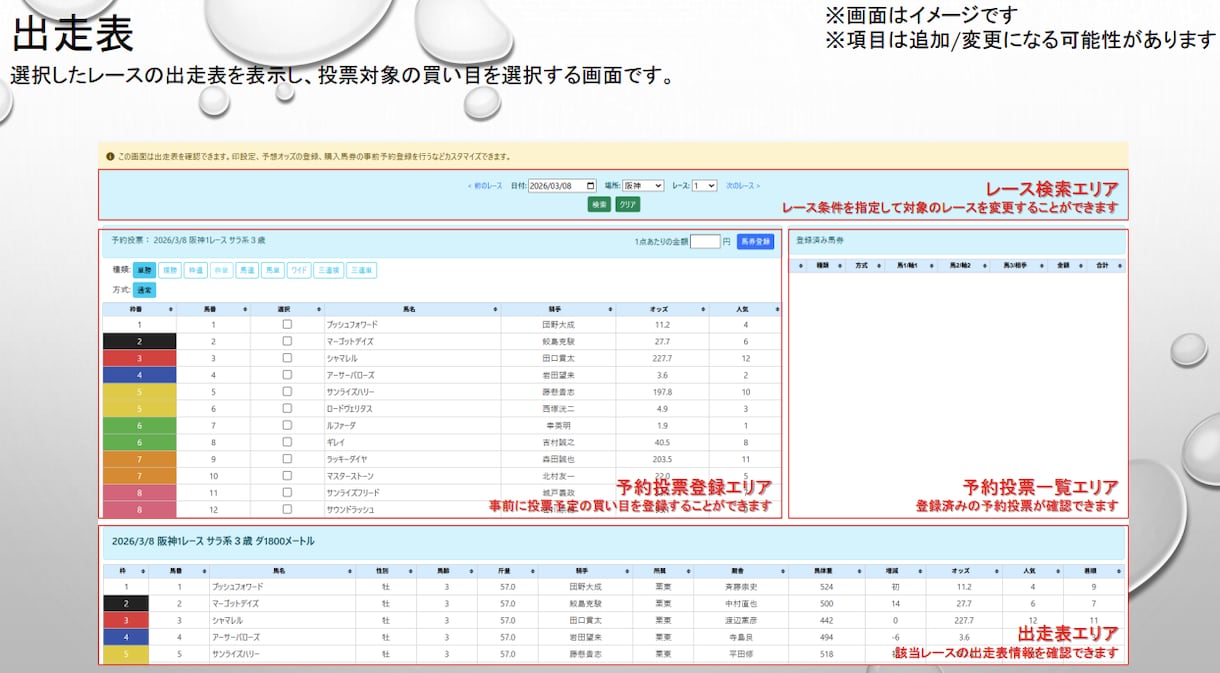Check the box beside アーサーバローズ
Screen dimensions: 1220x673
click(x=287, y=375)
